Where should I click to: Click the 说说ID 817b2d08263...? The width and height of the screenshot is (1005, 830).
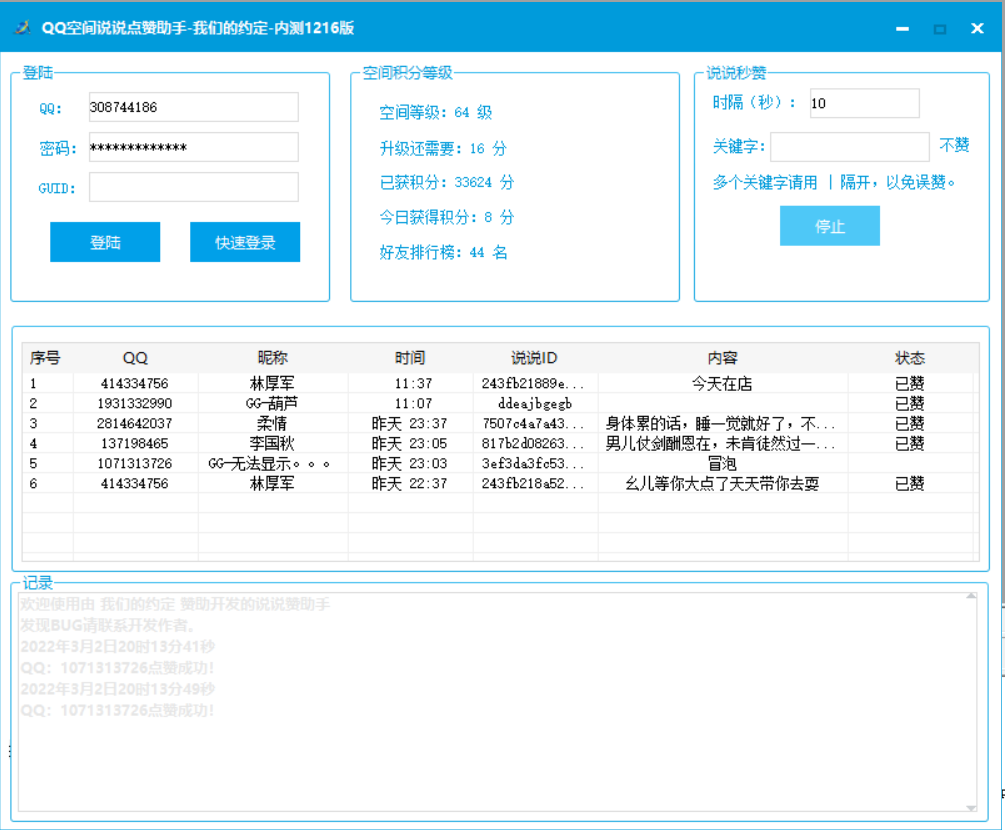(533, 444)
